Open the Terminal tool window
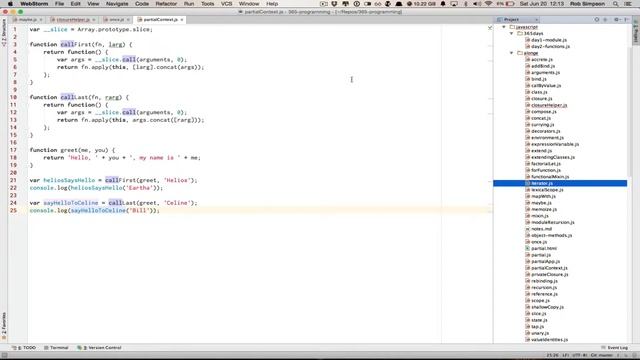 [x=56, y=348]
